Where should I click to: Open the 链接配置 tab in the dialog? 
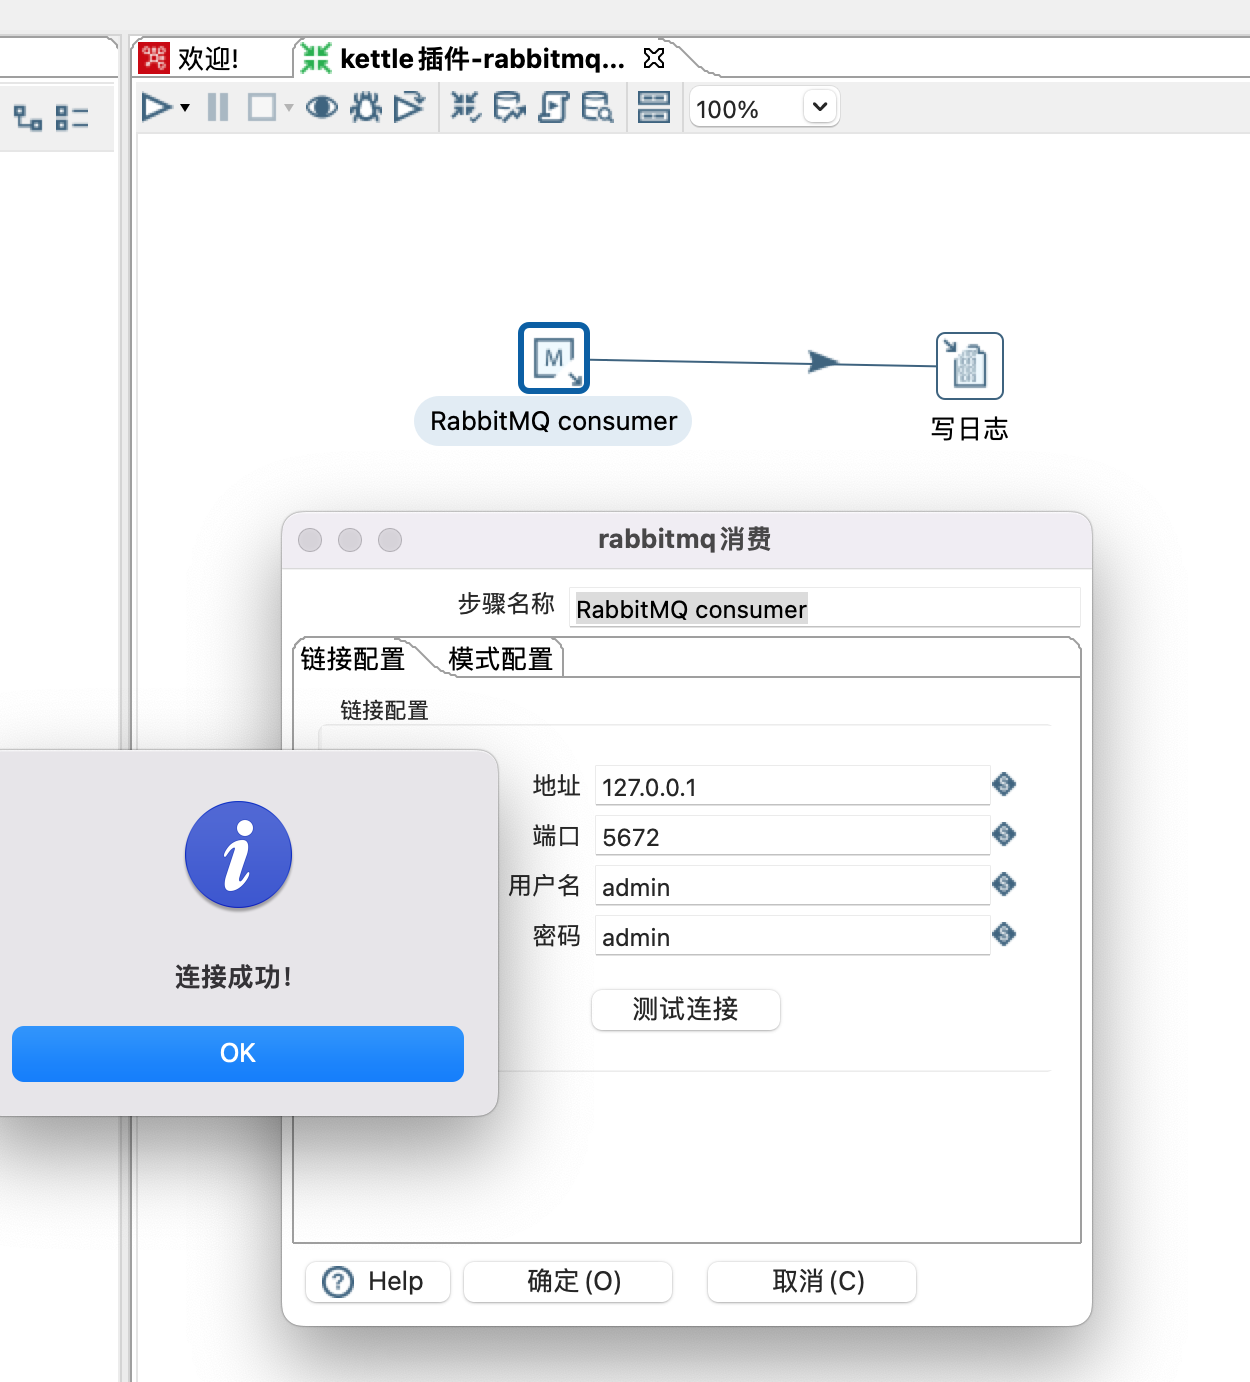point(353,659)
